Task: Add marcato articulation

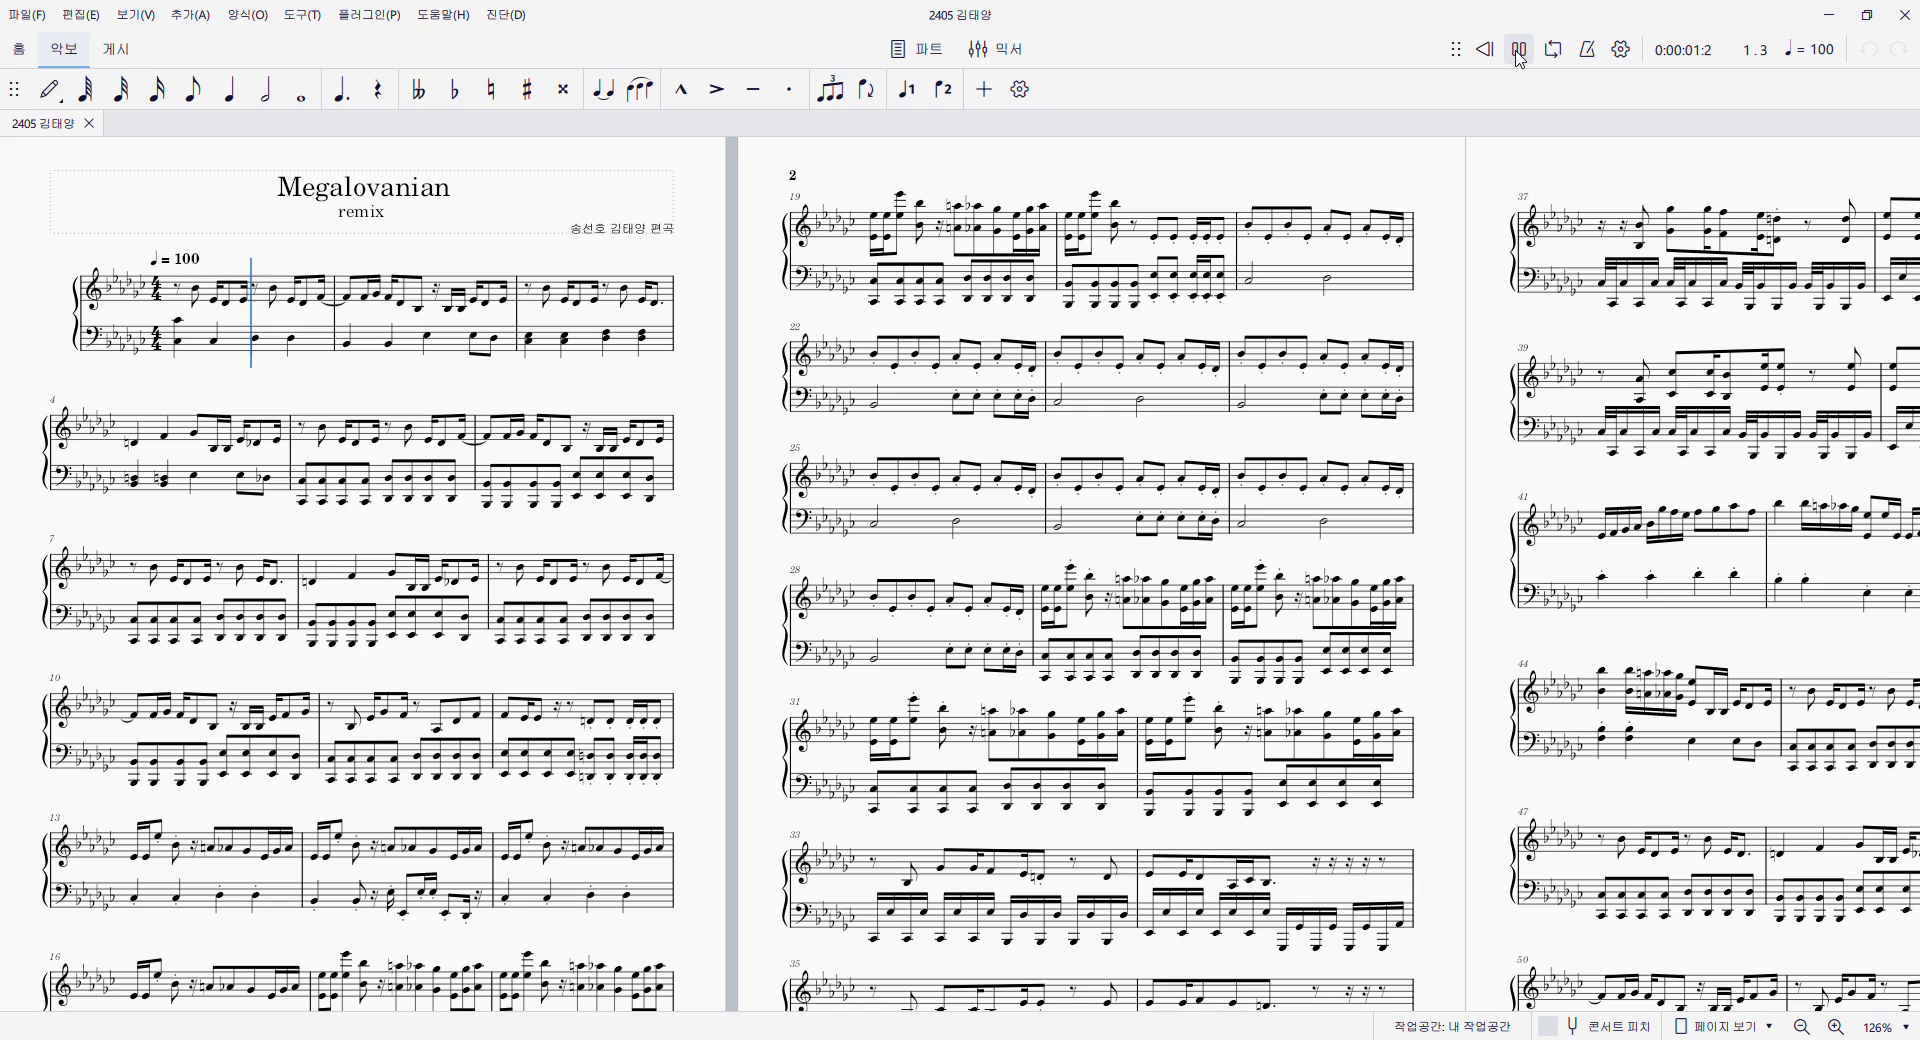Action: click(x=680, y=89)
